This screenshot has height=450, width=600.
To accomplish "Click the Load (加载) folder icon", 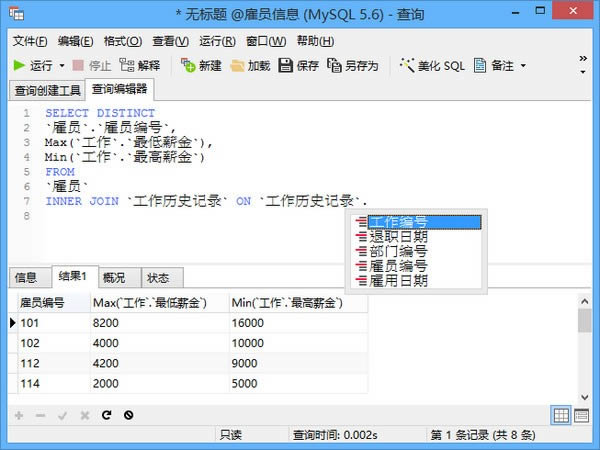I will (x=237, y=66).
